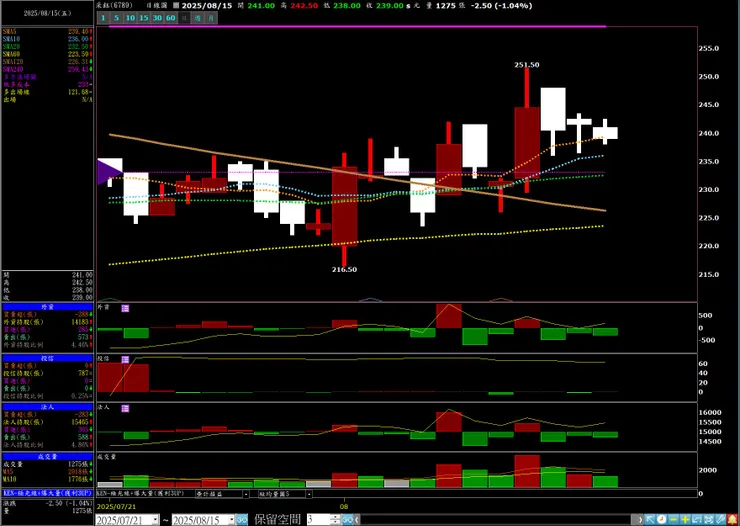Screen dimensions: 740x526
Task: Click the MA5 volume value row
Action: point(47,472)
